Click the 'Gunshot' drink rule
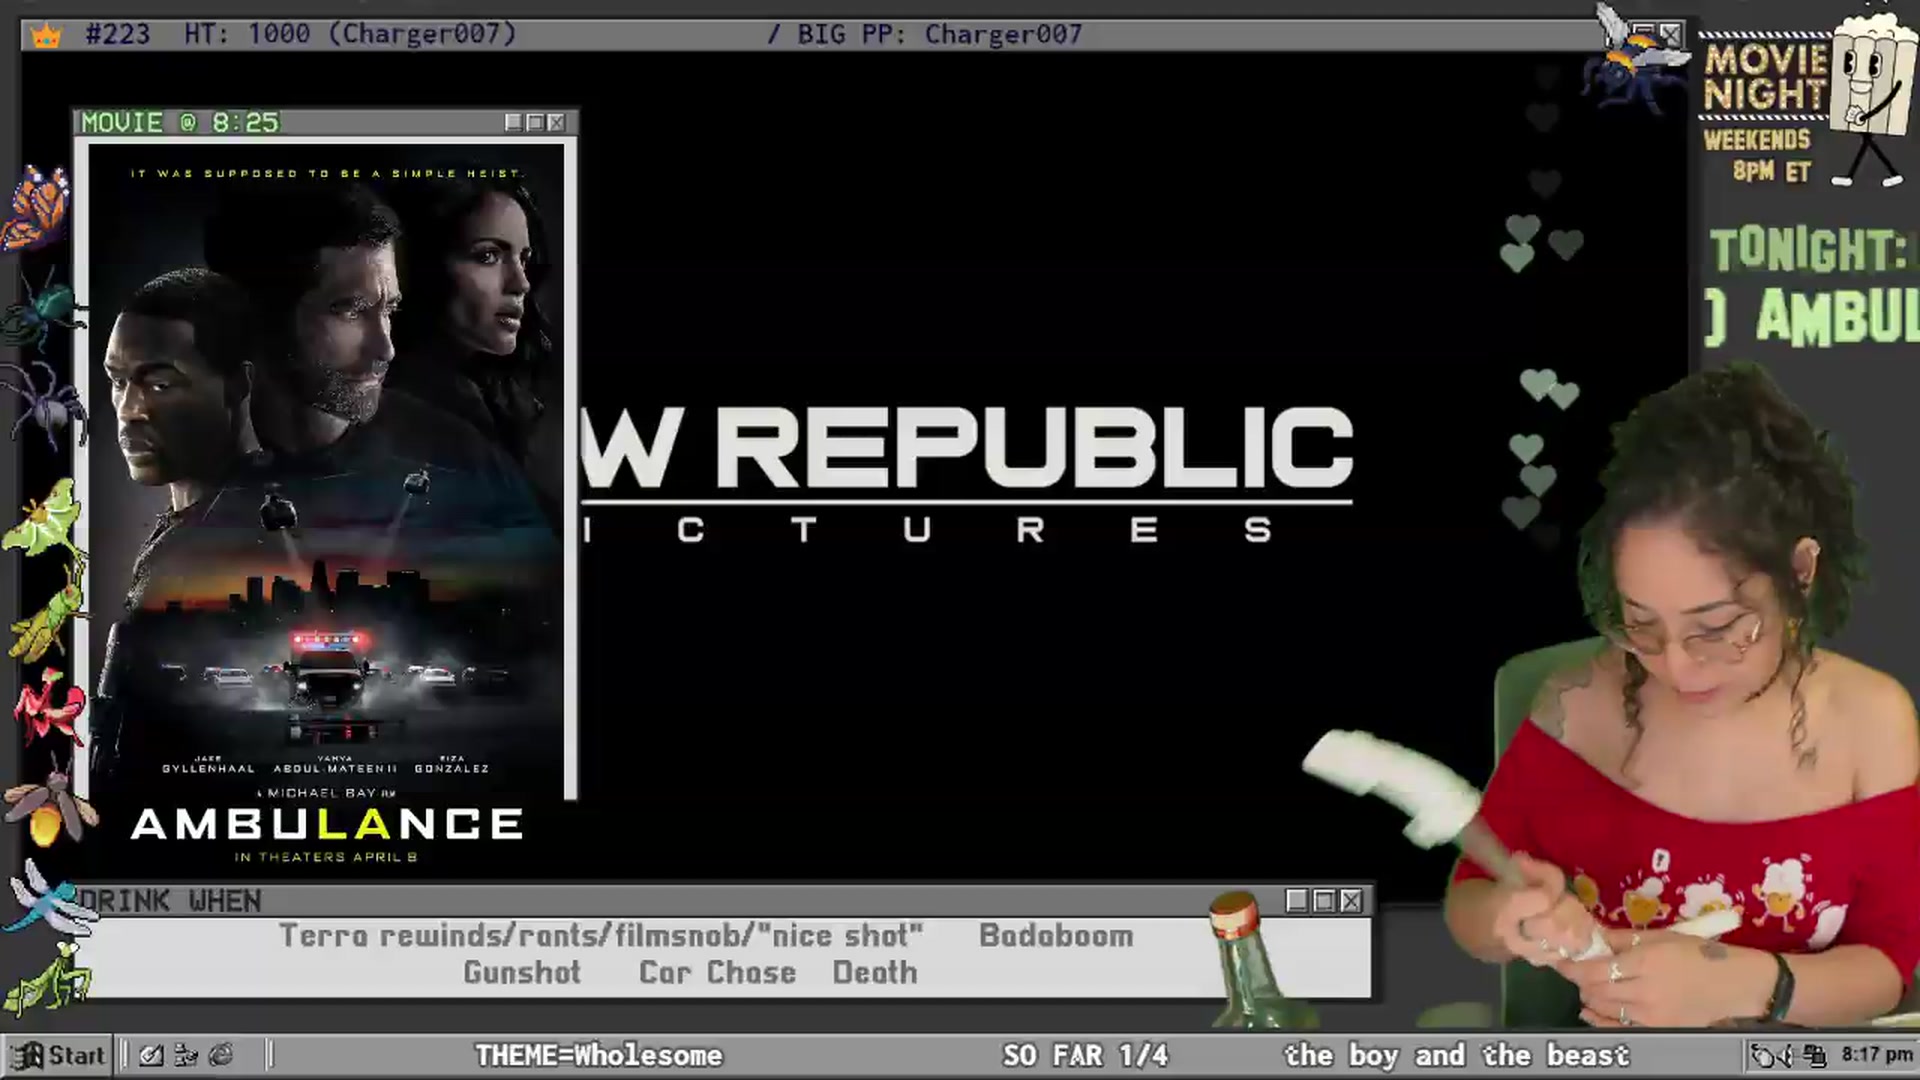The height and width of the screenshot is (1080, 1920). point(522,973)
